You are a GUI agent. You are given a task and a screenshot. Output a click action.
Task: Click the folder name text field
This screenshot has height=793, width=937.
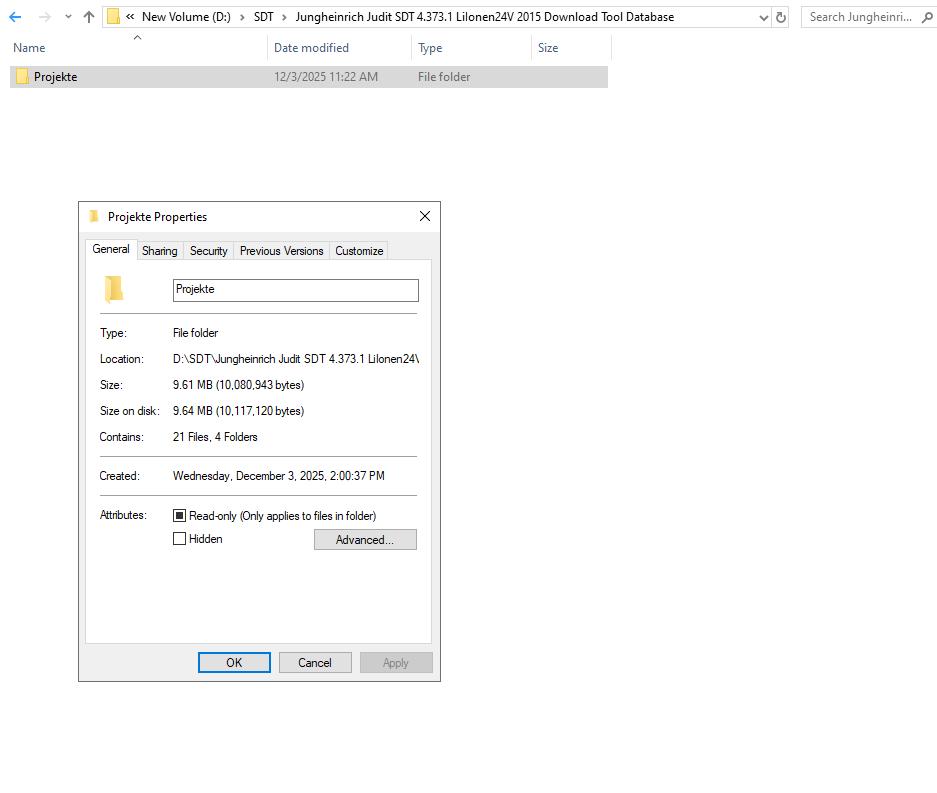tap(295, 289)
